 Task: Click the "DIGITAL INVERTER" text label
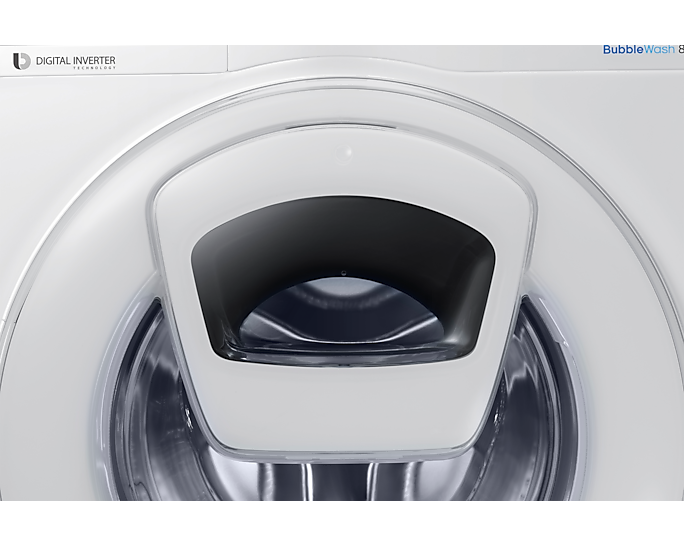coord(76,61)
